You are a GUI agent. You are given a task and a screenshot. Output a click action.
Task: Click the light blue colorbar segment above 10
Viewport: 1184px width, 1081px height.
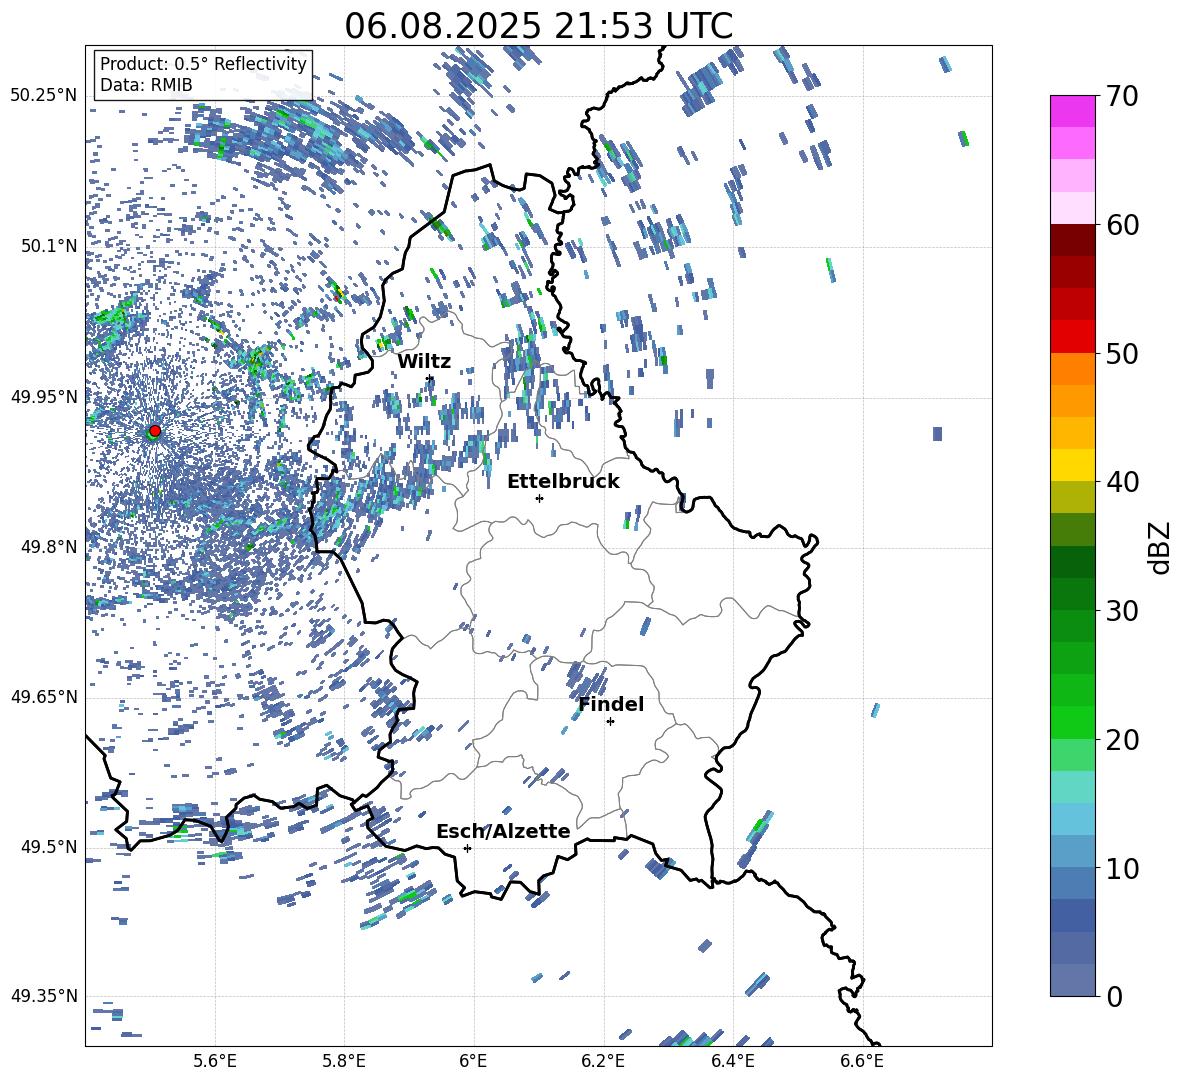1072,819
